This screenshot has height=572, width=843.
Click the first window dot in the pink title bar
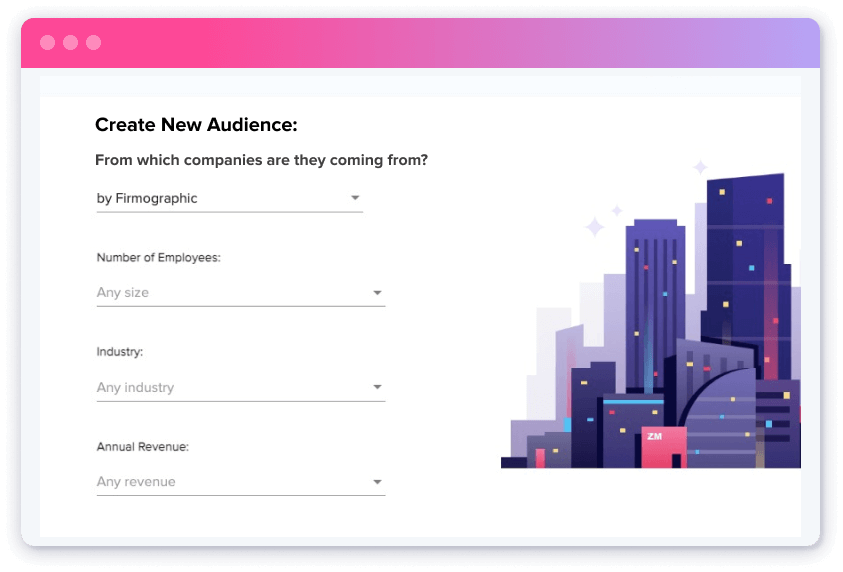(47, 42)
